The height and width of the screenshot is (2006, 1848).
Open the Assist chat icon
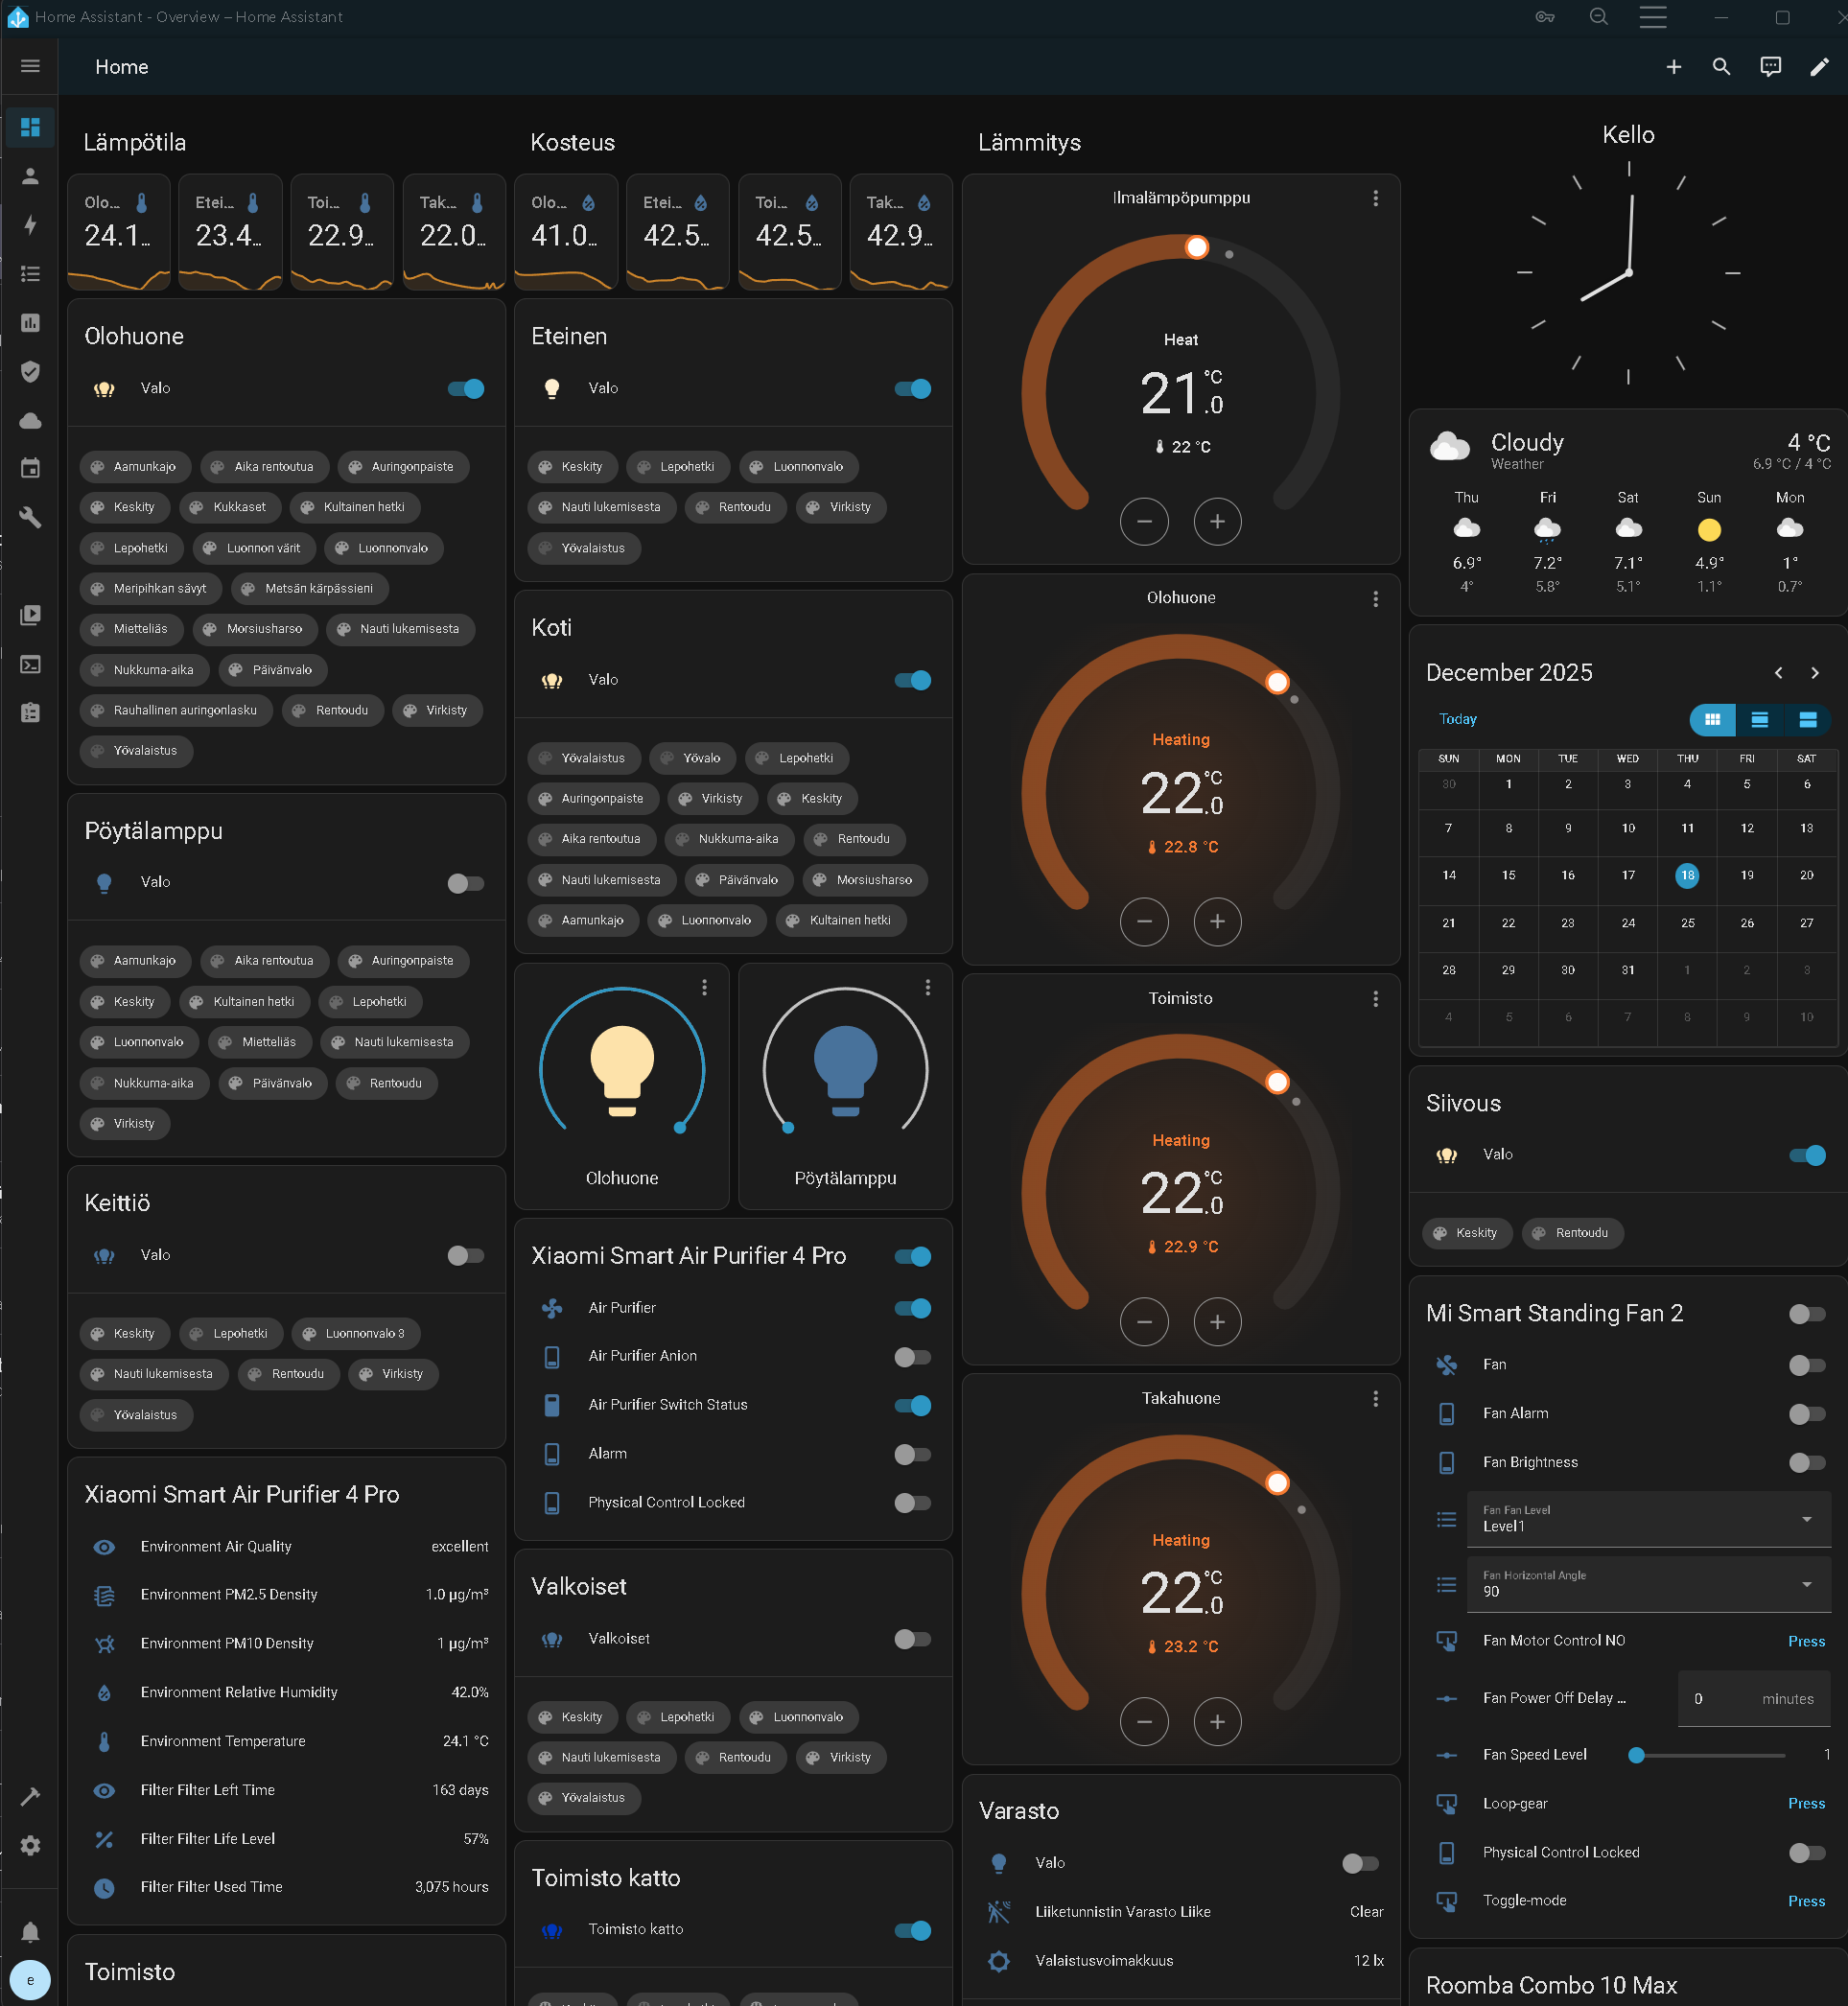(x=1770, y=67)
